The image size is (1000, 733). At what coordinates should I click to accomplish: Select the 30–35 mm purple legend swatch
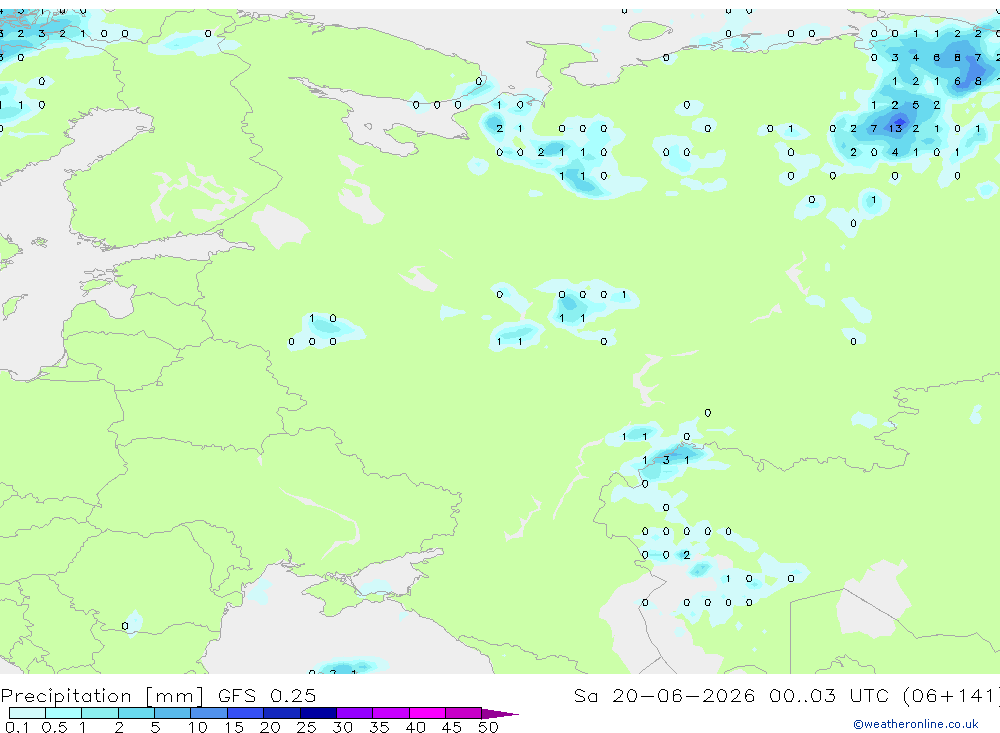tap(355, 713)
